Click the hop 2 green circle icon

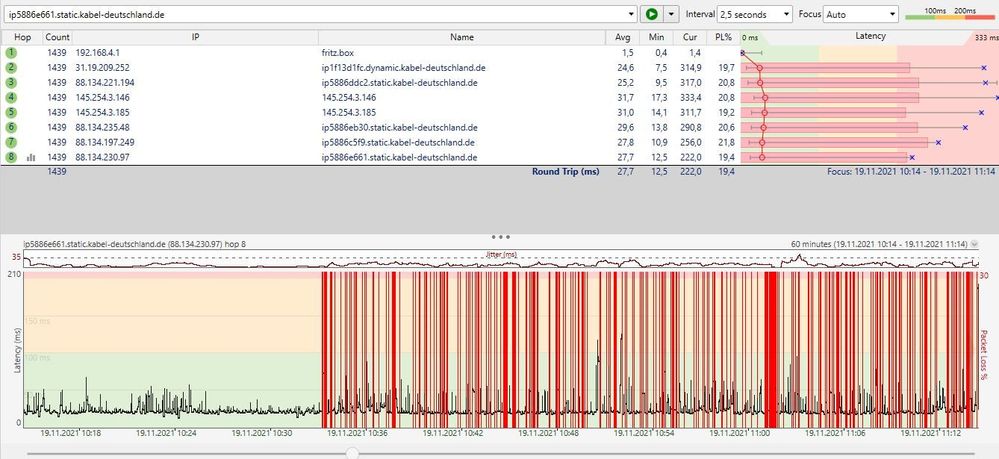11,67
